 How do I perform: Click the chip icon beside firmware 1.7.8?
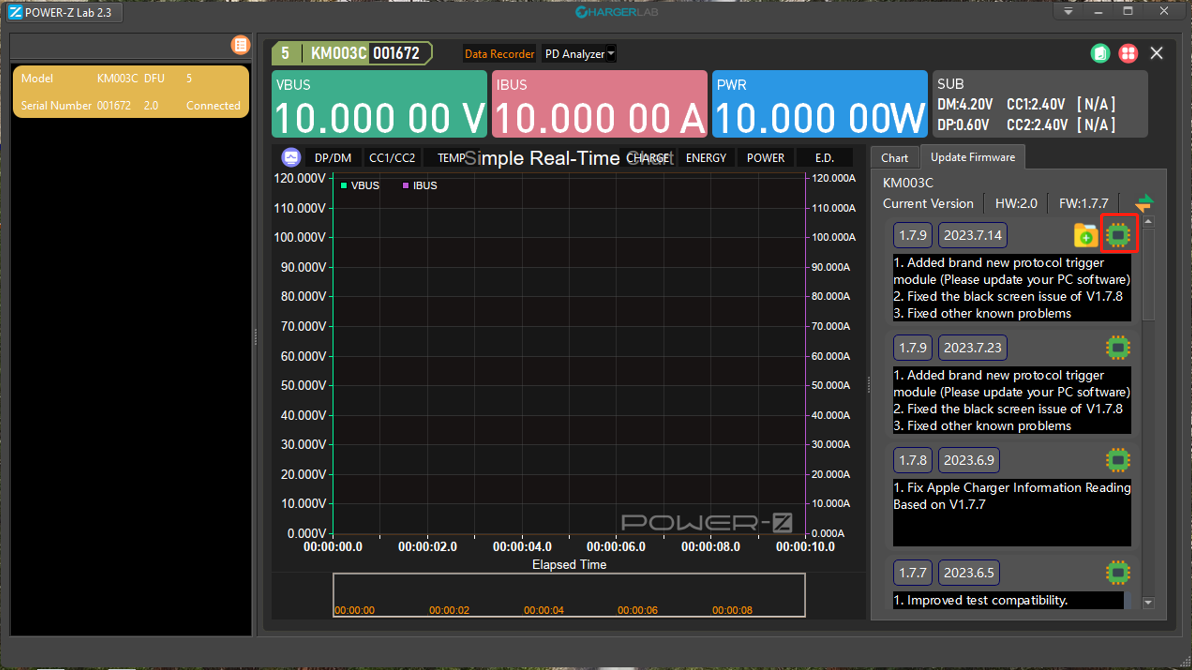(1118, 460)
